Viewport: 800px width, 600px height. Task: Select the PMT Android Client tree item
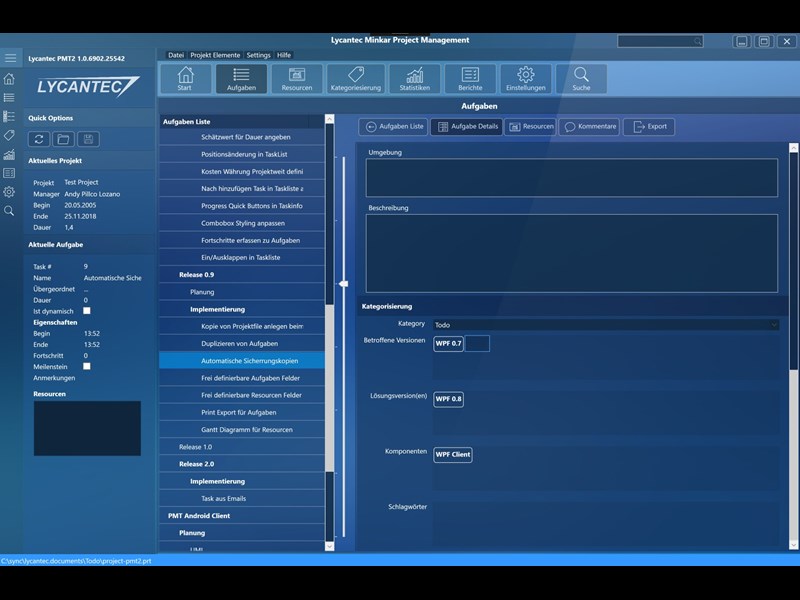[x=242, y=516]
